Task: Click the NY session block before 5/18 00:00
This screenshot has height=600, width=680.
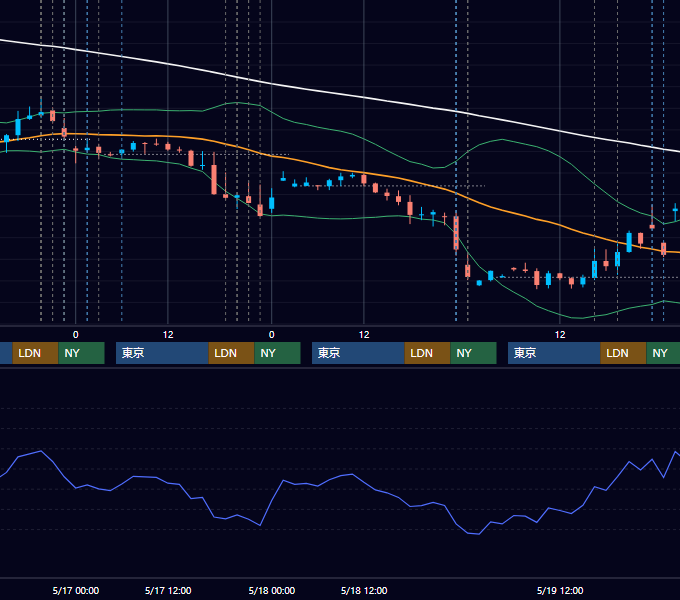Action: pyautogui.click(x=278, y=353)
